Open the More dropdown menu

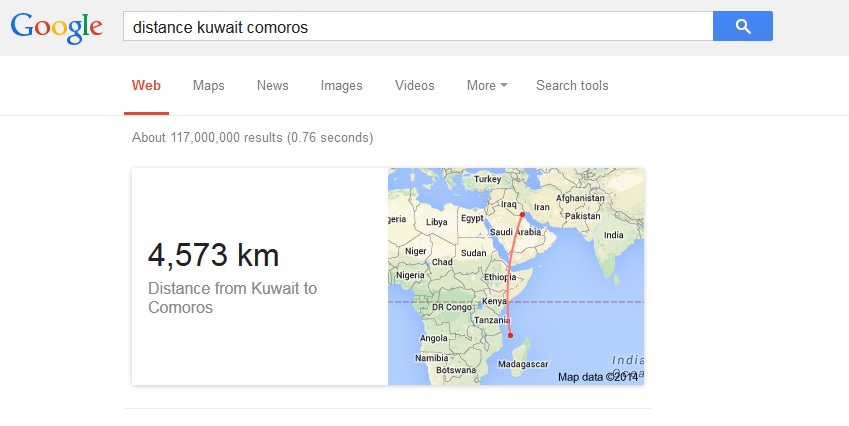pos(486,86)
